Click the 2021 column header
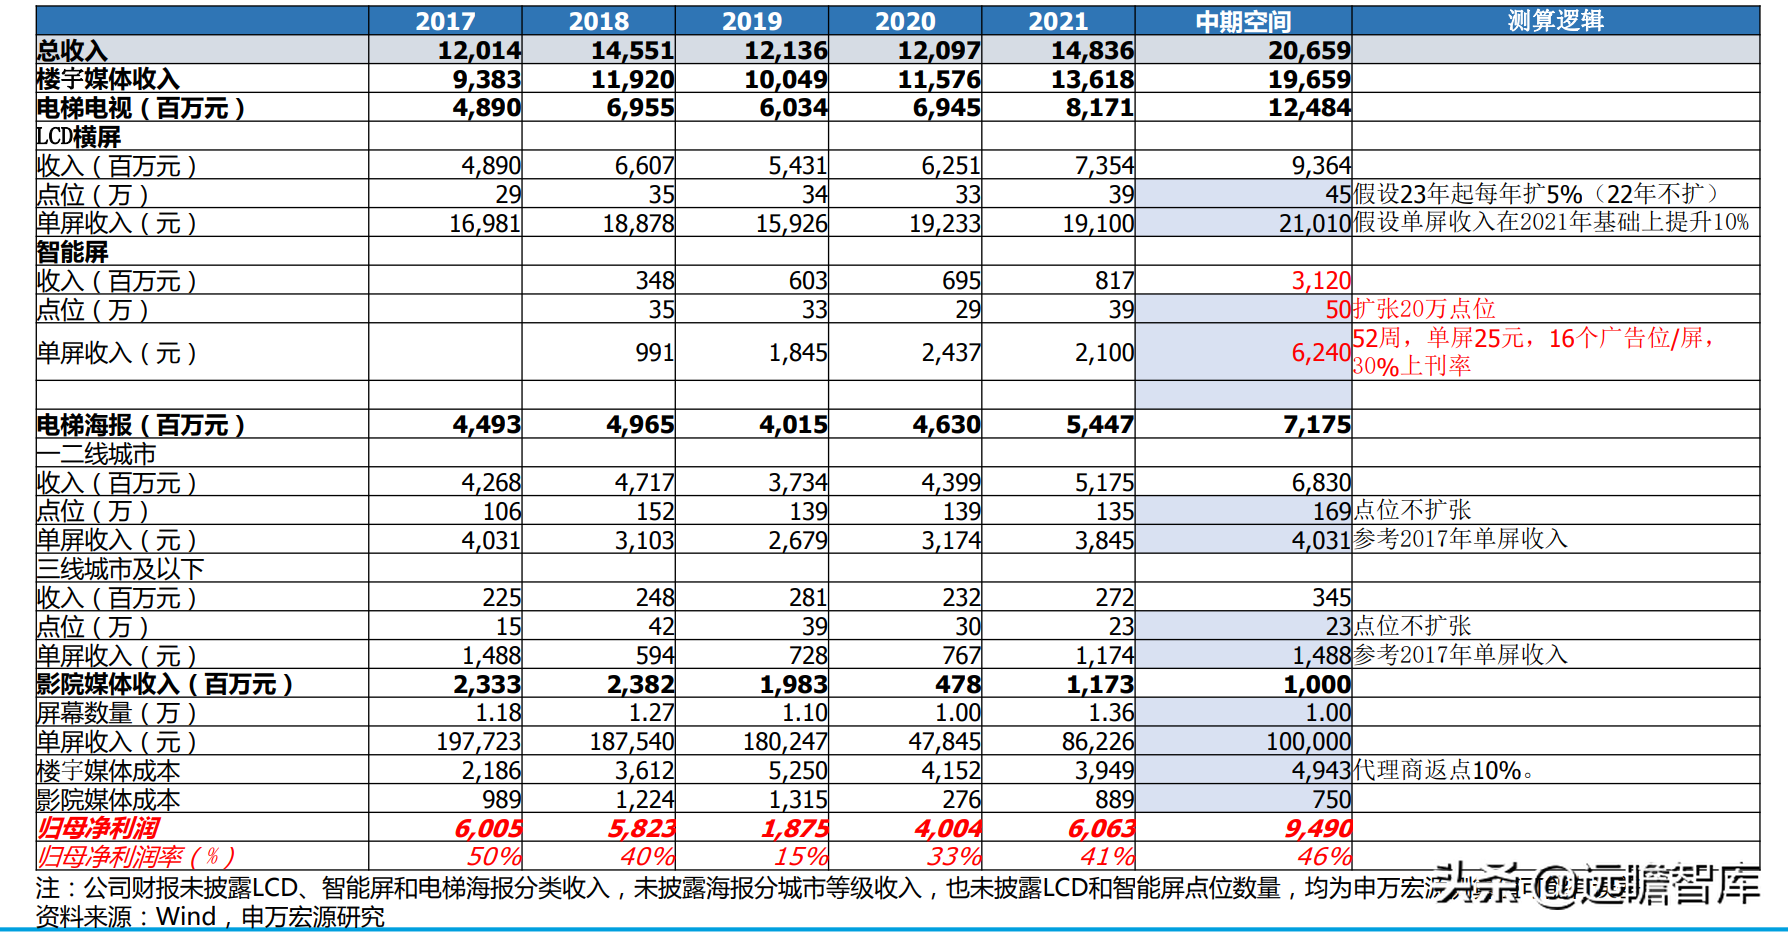The width and height of the screenshot is (1788, 934). [x=1058, y=21]
